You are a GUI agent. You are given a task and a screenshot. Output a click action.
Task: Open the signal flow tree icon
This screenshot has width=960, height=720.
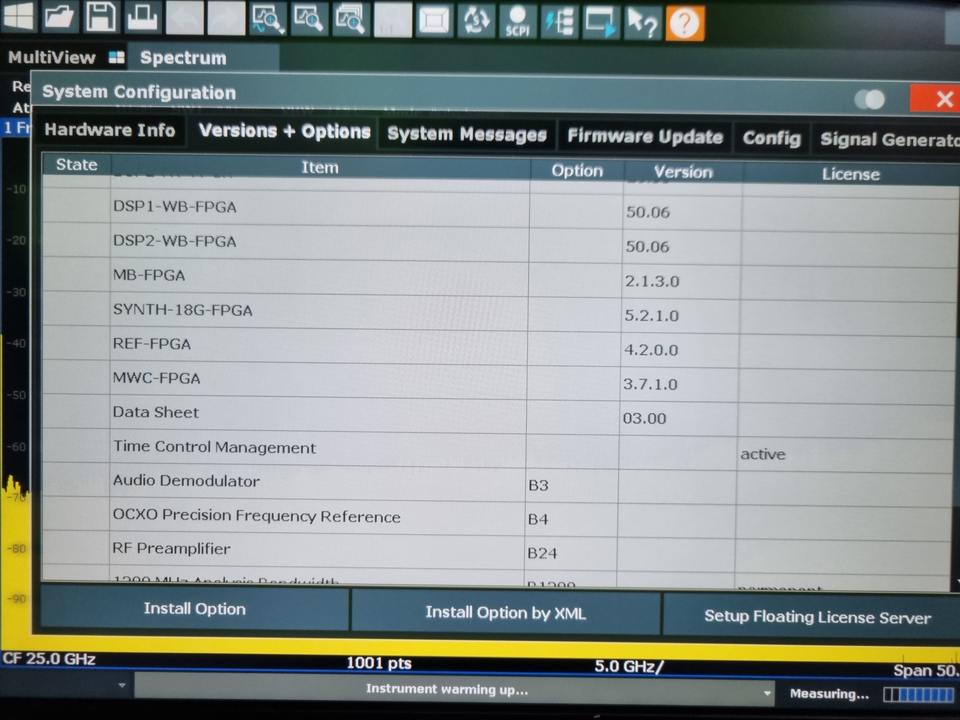[x=560, y=23]
